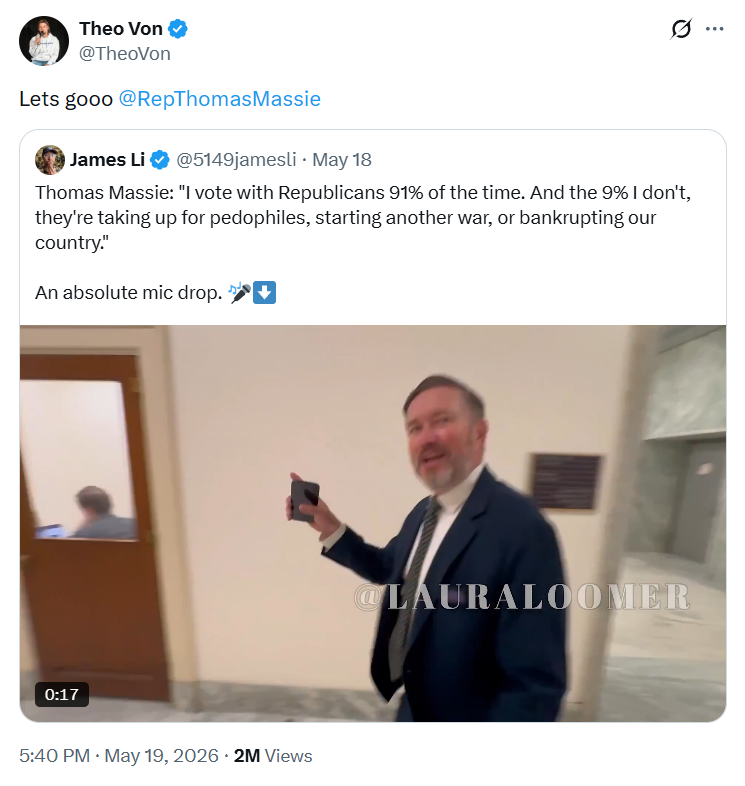Click the down-arrow emoji in quoted post
The image size is (745, 786).
click(264, 292)
